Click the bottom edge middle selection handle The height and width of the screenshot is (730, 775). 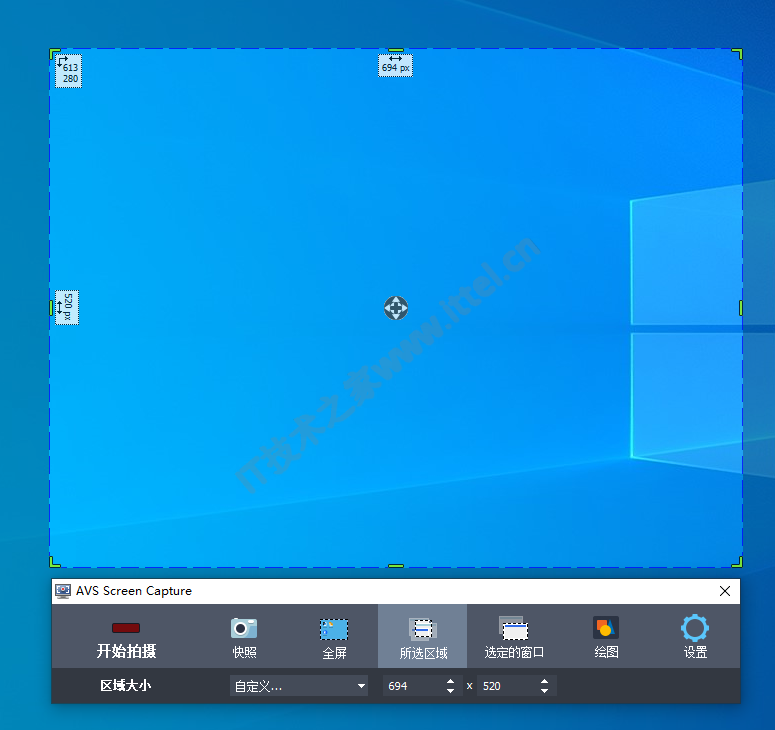point(396,565)
